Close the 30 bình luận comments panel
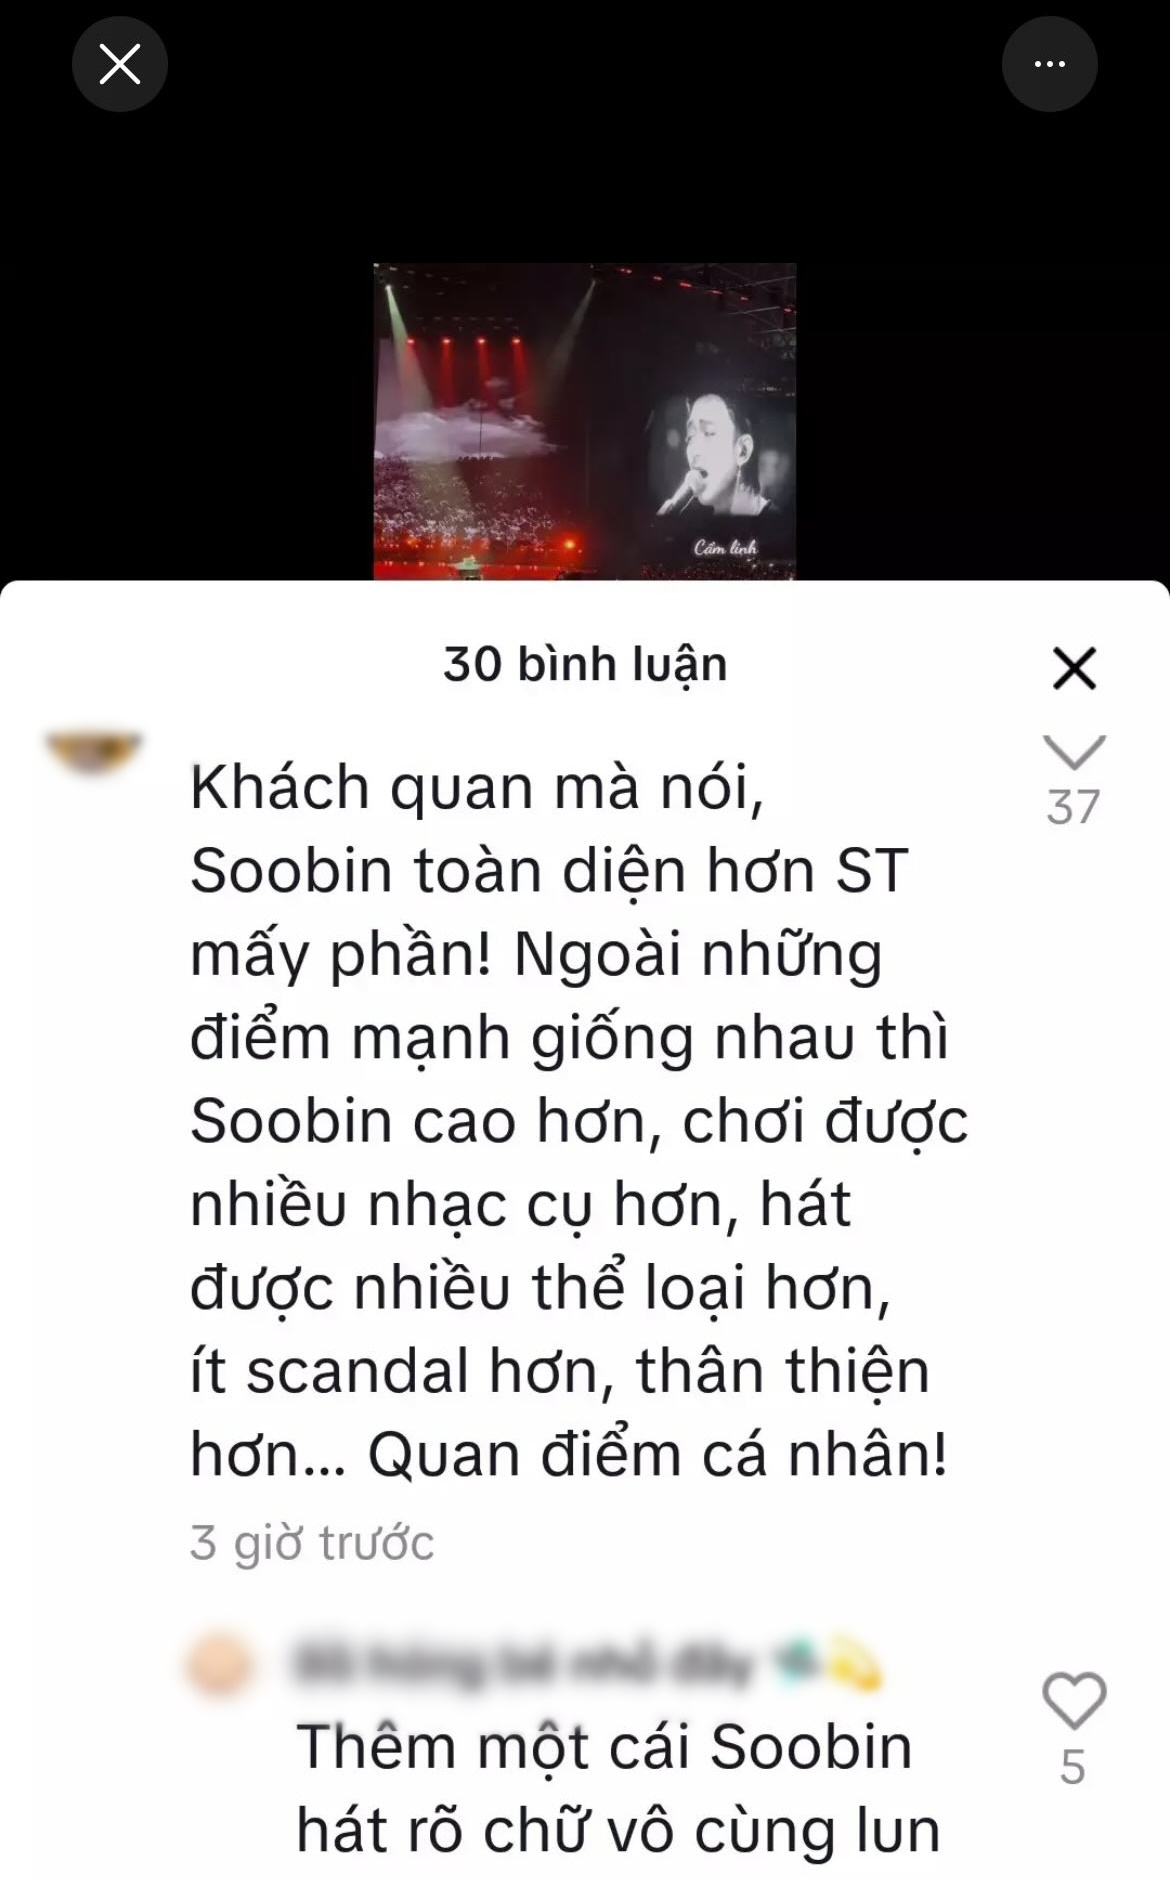The width and height of the screenshot is (1170, 1881). click(x=1075, y=667)
